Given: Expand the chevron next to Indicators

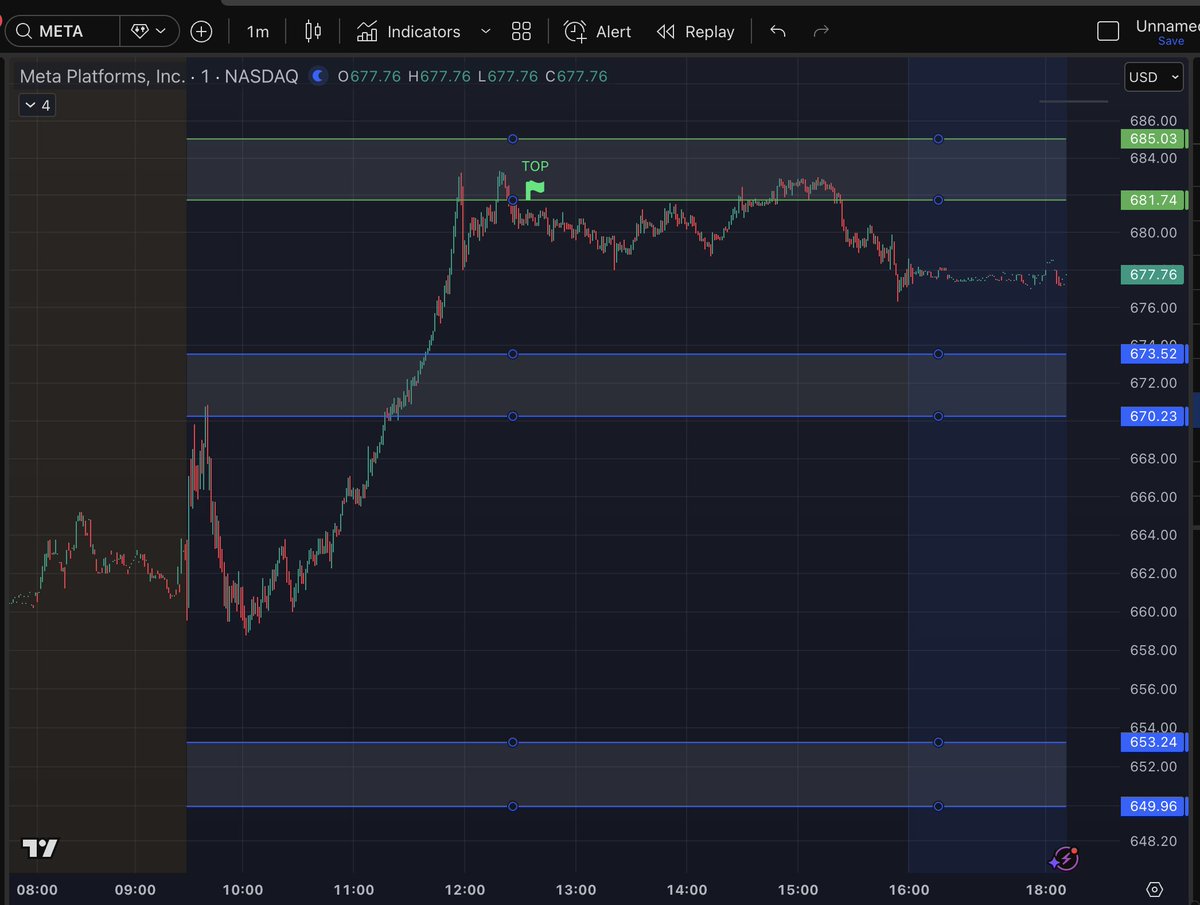Looking at the screenshot, I should pyautogui.click(x=485, y=31).
